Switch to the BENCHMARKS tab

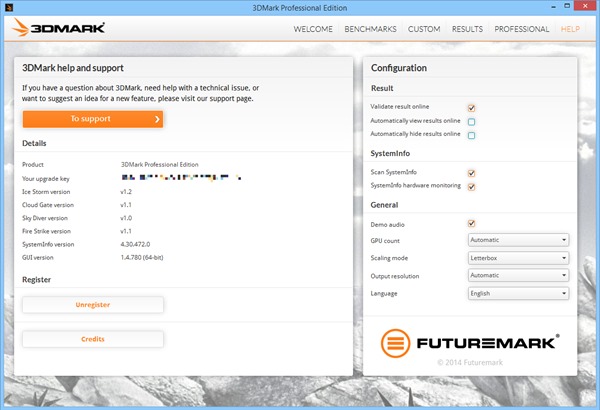coord(370,29)
